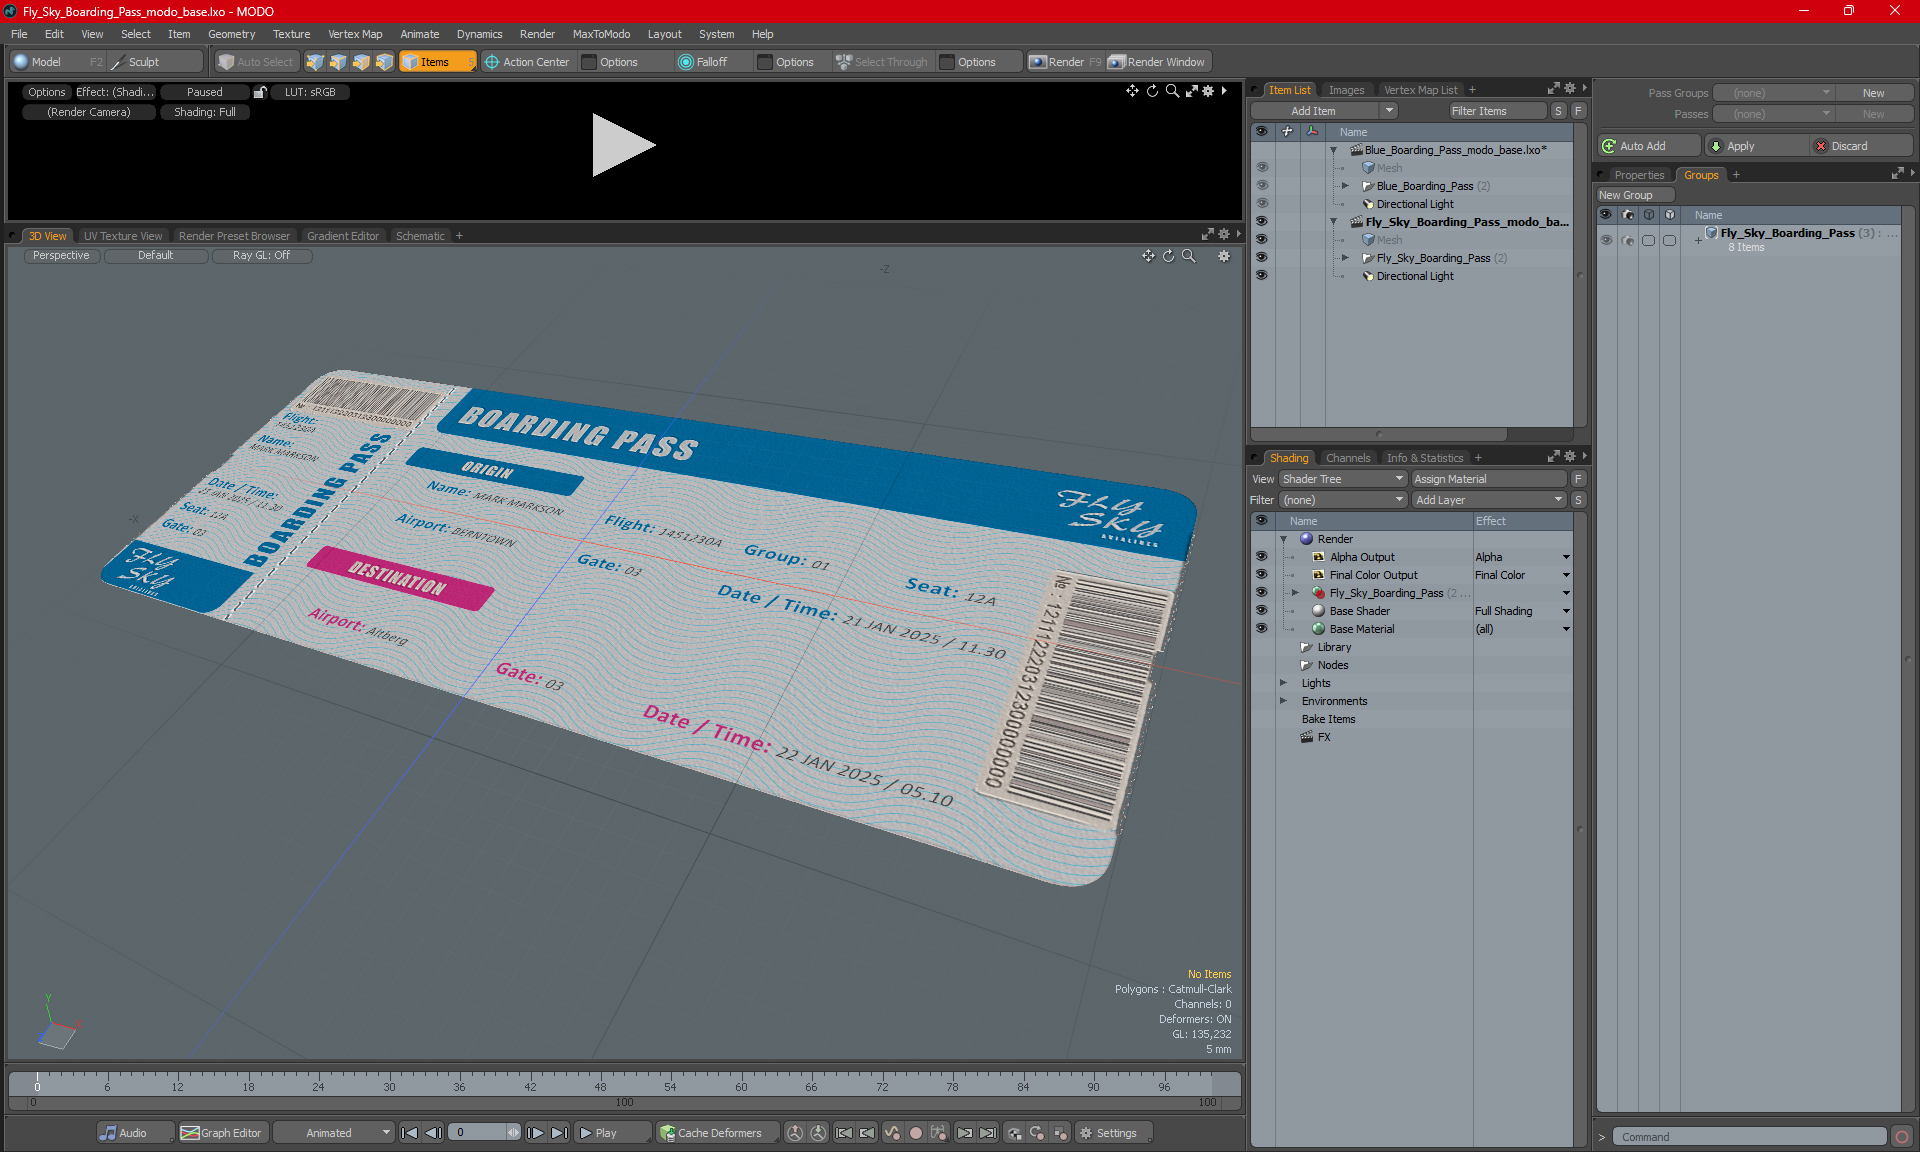Toggle visibility of Fly_Sky_Boarding_Pass_modo_ba scene

[x=1262, y=222]
